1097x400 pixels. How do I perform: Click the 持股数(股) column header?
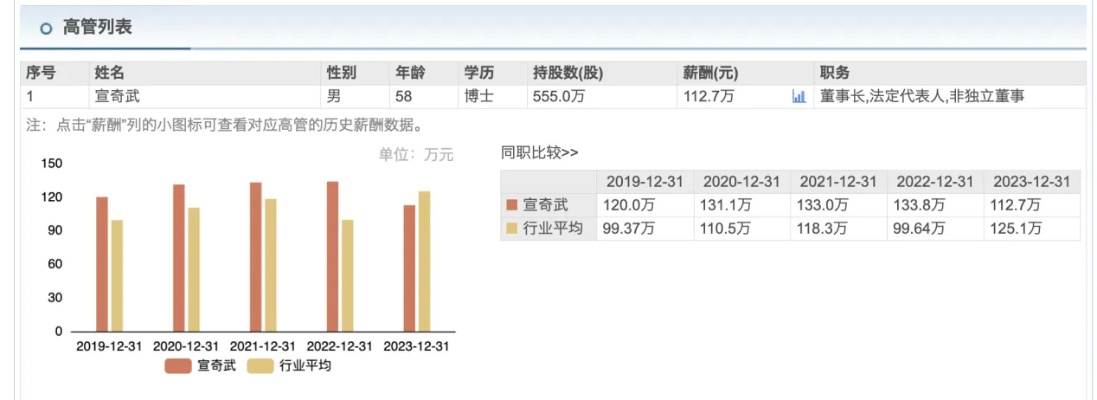point(568,73)
